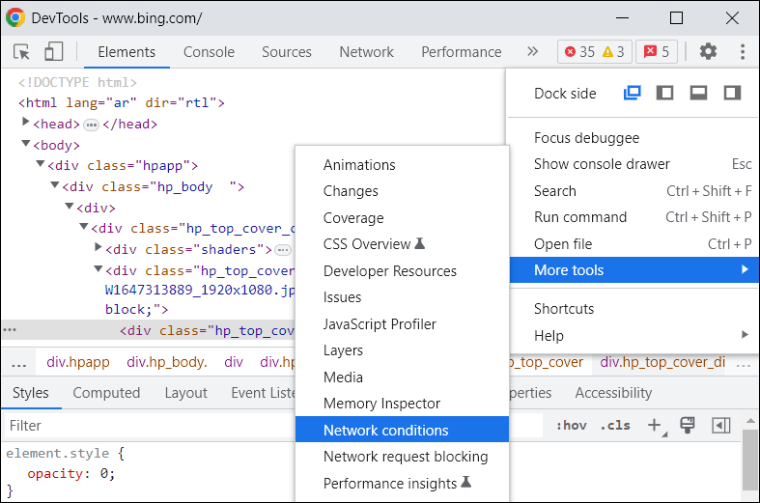Click Focus debuggee menu item
760x503 pixels.
[x=634, y=138]
